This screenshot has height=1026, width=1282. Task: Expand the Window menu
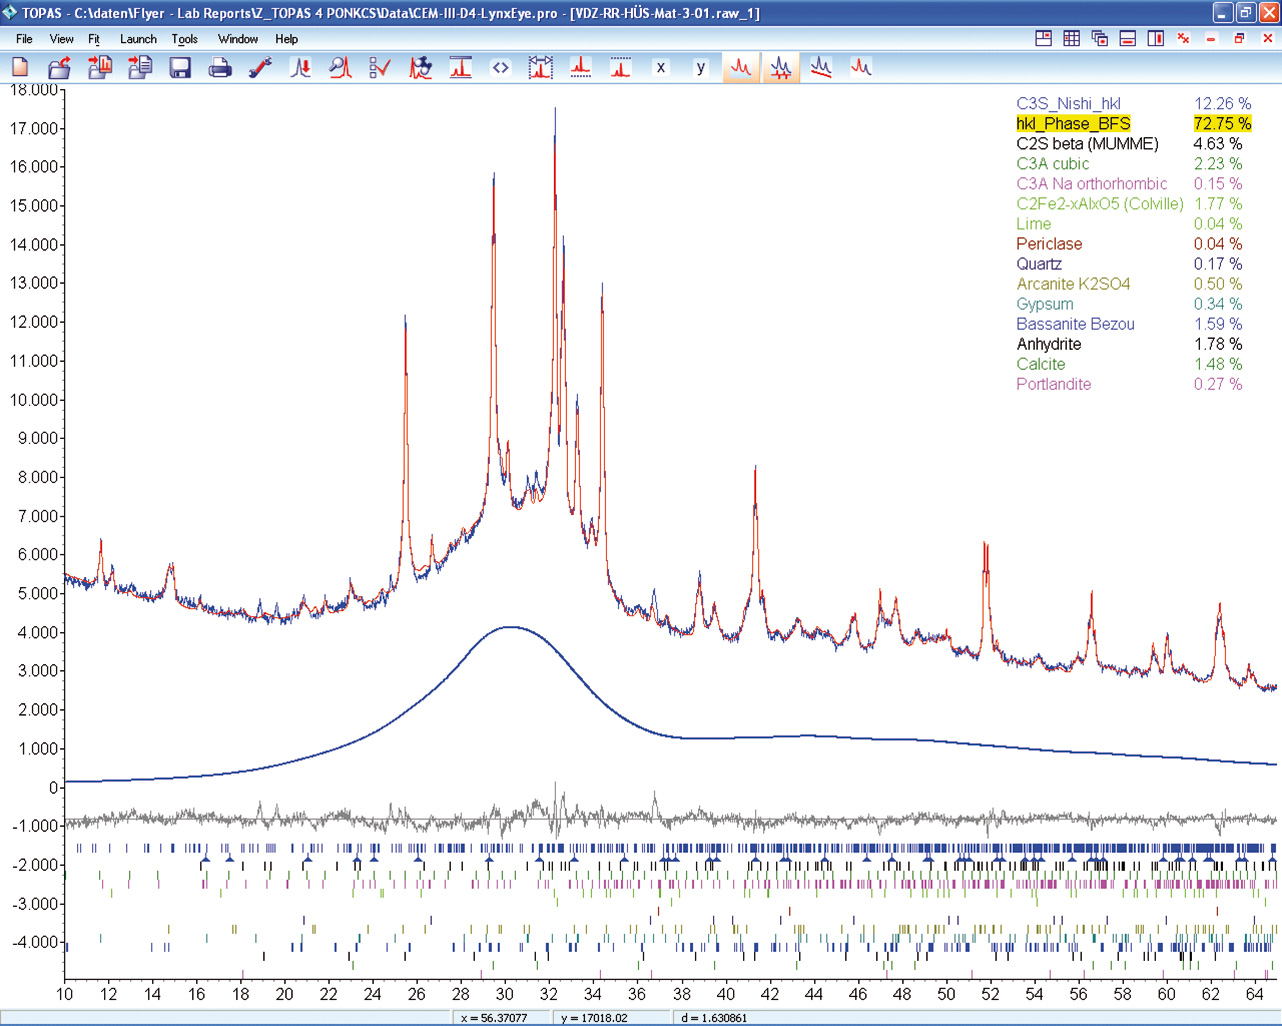click(237, 39)
